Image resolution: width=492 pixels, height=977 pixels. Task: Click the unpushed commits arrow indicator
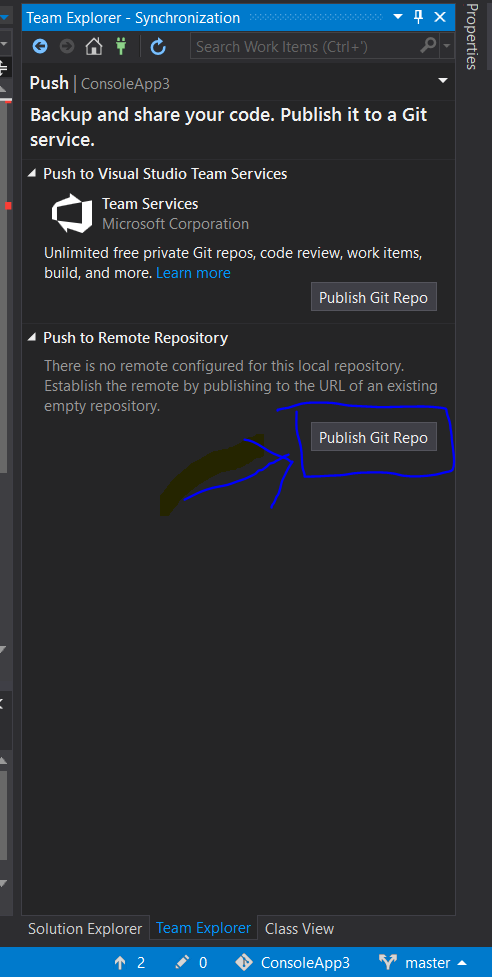pyautogui.click(x=130, y=963)
